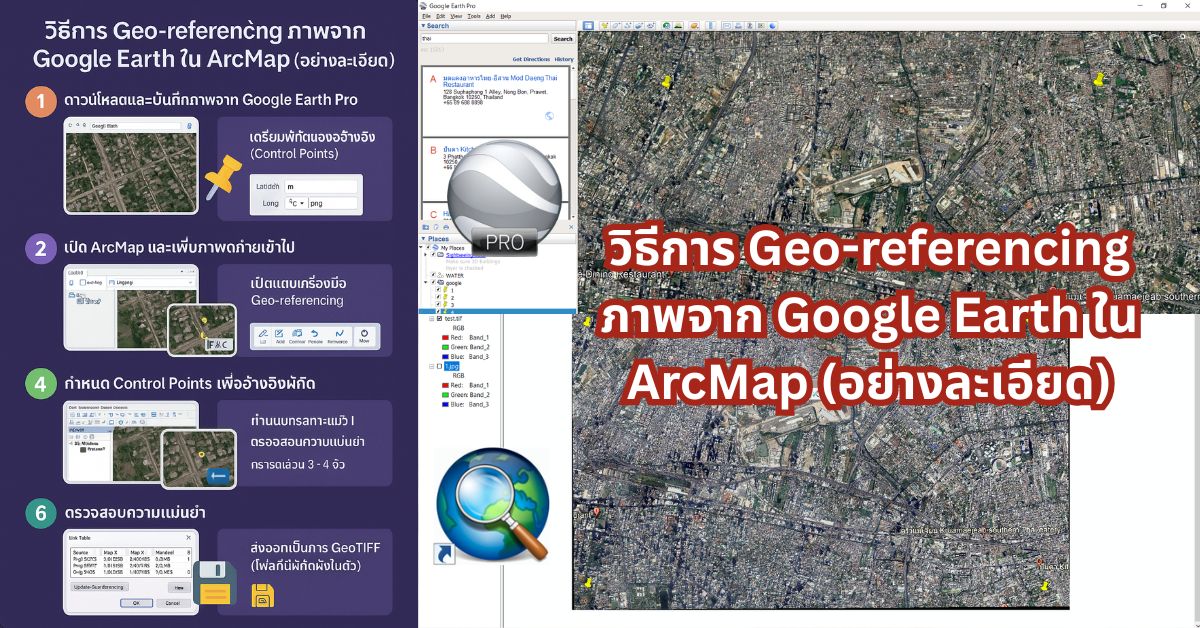Collapse the 1.jpg layer minus box
This screenshot has width=1200, height=628.
click(431, 366)
